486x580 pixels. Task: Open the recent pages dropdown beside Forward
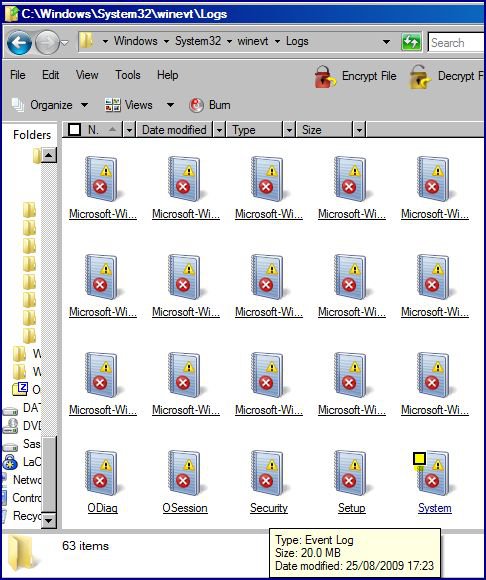[64, 43]
